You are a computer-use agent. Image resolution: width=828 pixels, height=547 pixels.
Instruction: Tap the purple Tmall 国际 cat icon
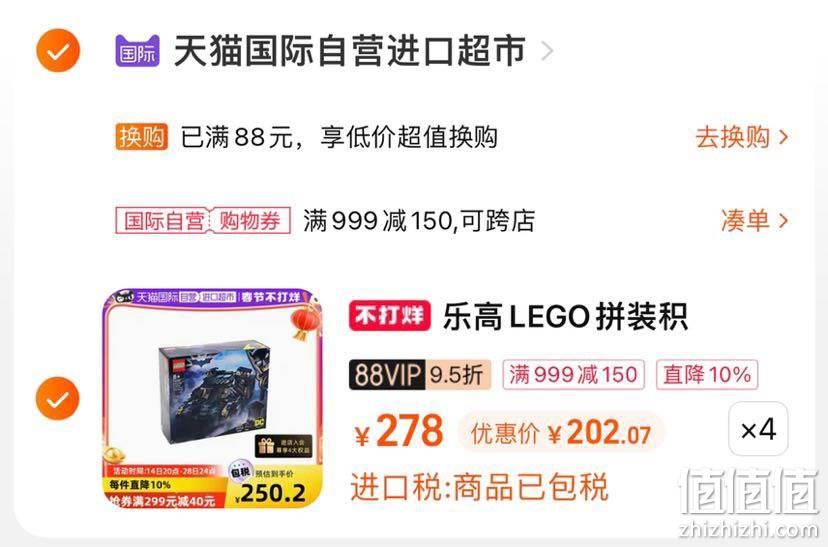click(x=137, y=51)
